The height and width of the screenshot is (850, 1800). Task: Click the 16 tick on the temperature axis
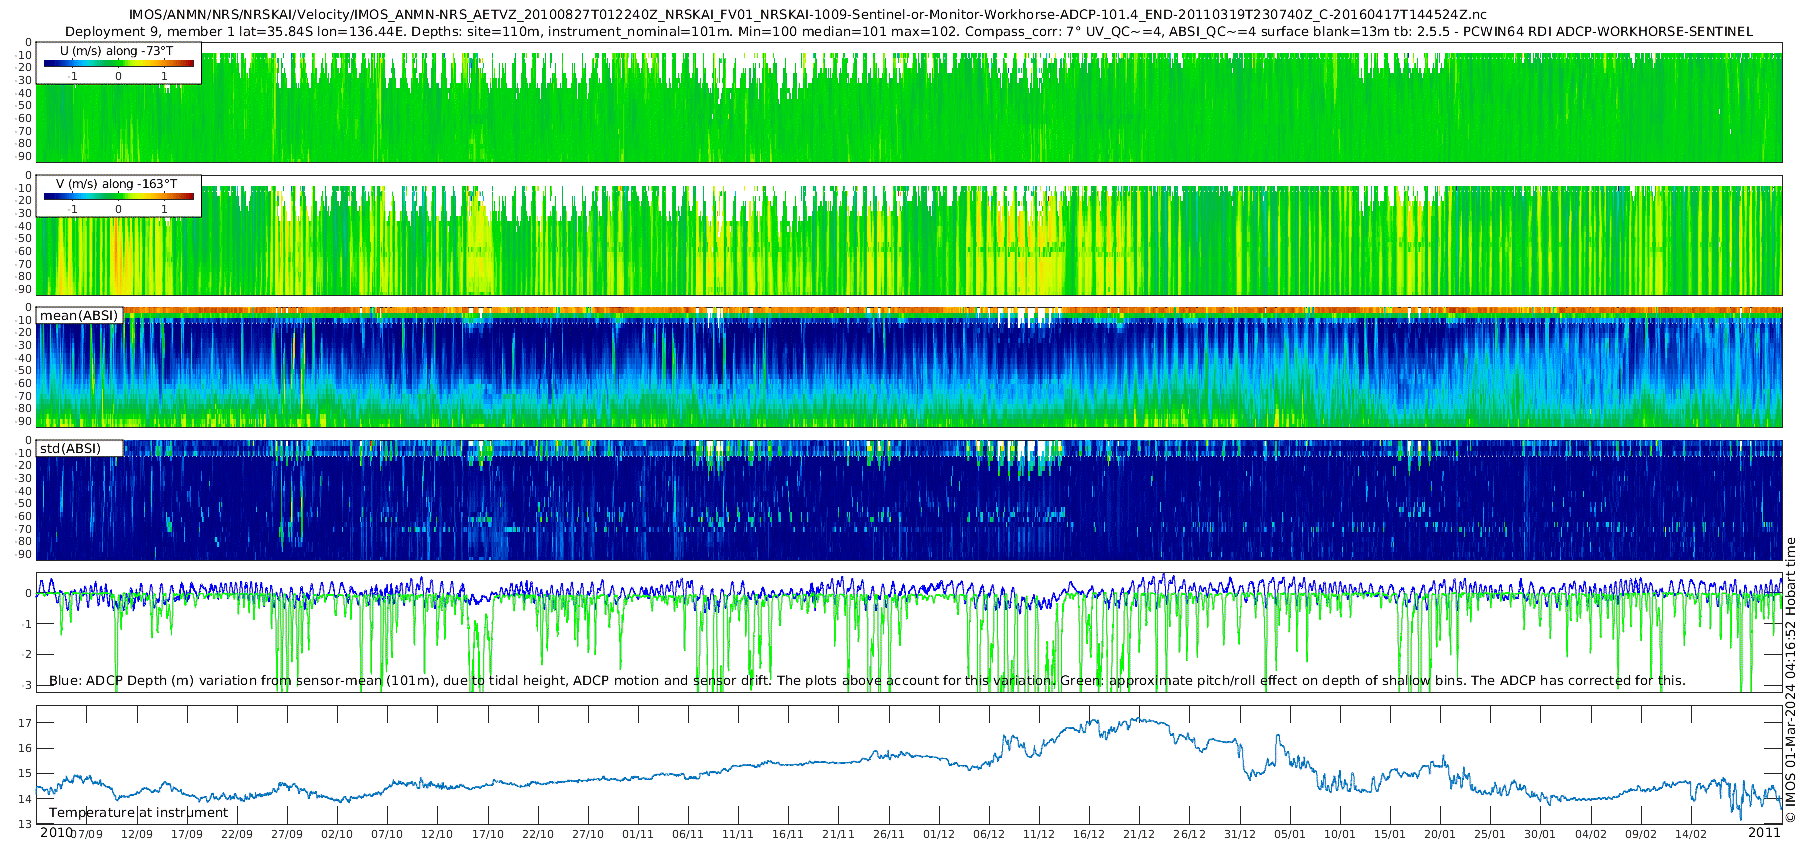tap(25, 748)
